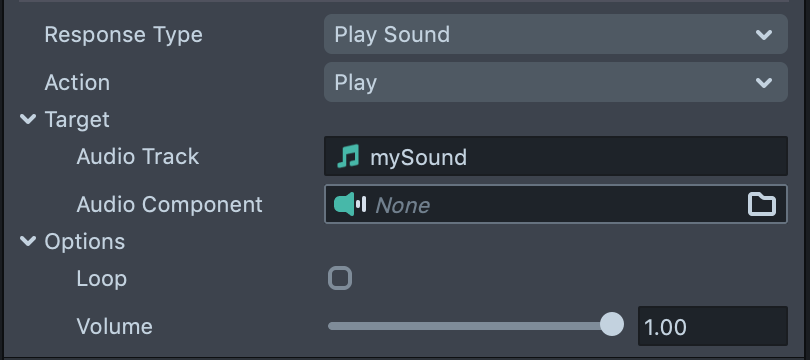810x360 pixels.
Task: Click the Audio Component label
Action: tap(169, 205)
